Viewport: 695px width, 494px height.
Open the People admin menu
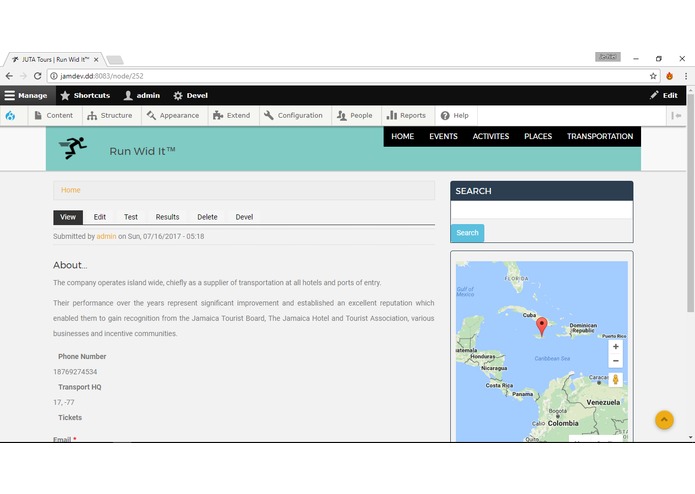pos(355,116)
